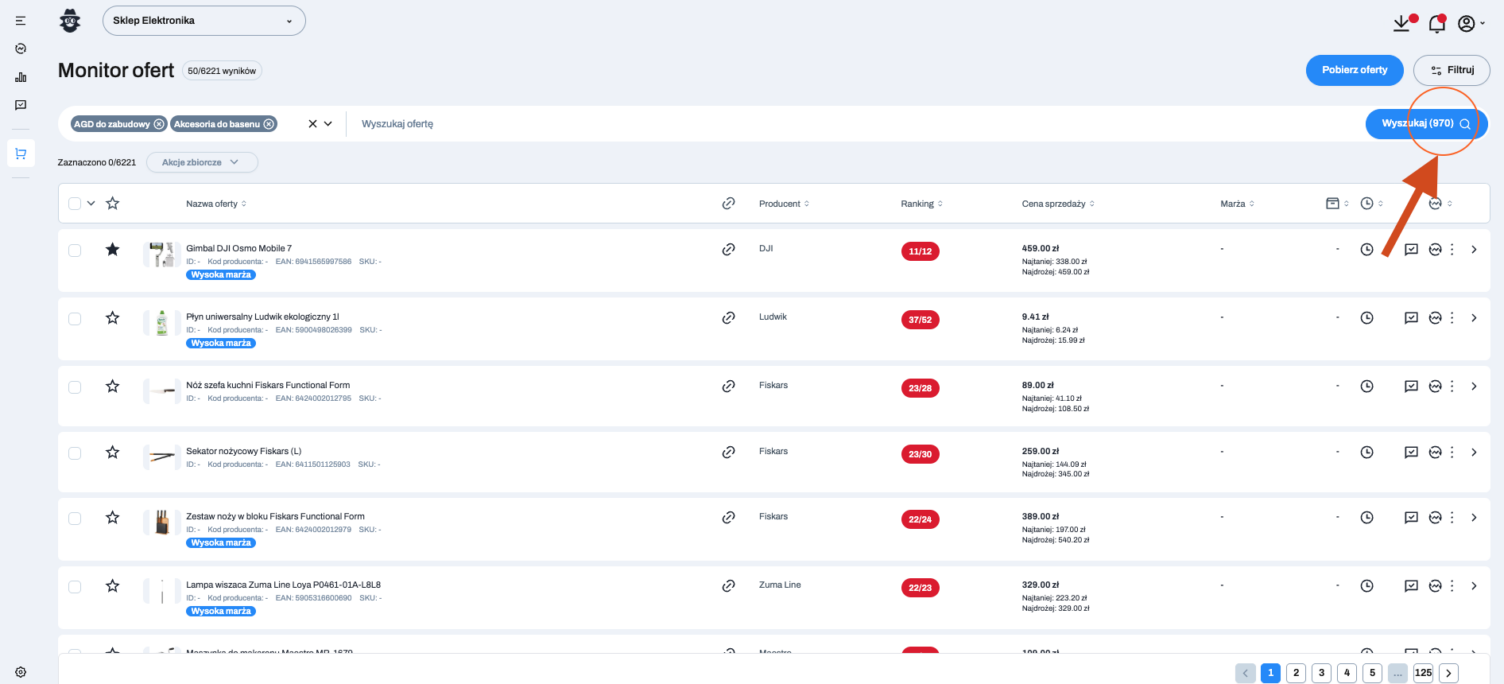The image size is (1504, 684).
Task: Click the shopping cart icon in left sidebar
Action: (20, 153)
